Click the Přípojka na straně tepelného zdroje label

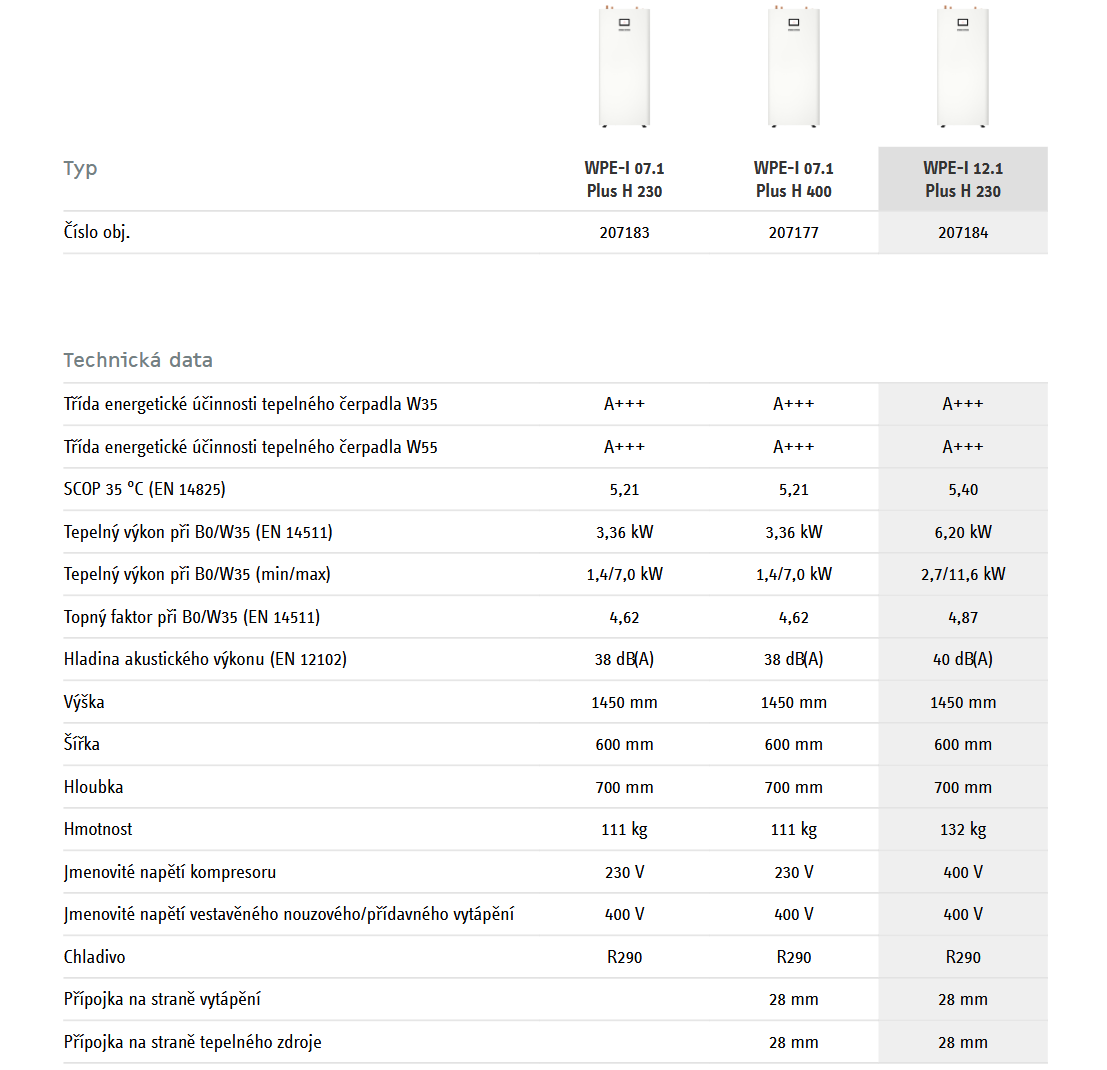click(193, 1042)
